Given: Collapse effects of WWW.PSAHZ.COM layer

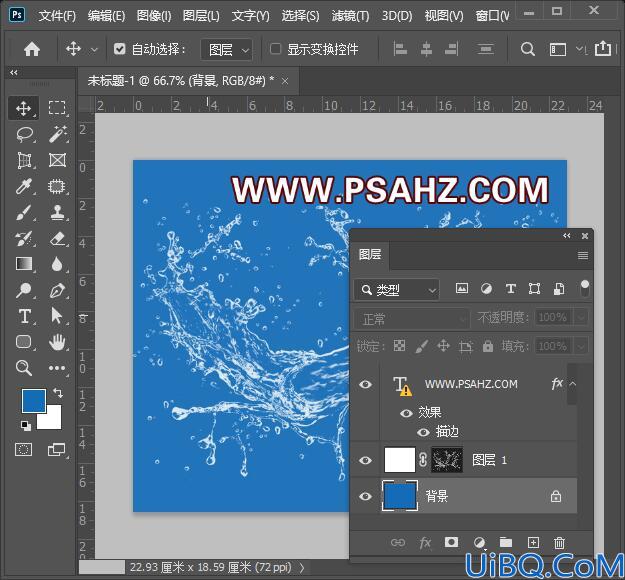Looking at the screenshot, I should coord(572,384).
